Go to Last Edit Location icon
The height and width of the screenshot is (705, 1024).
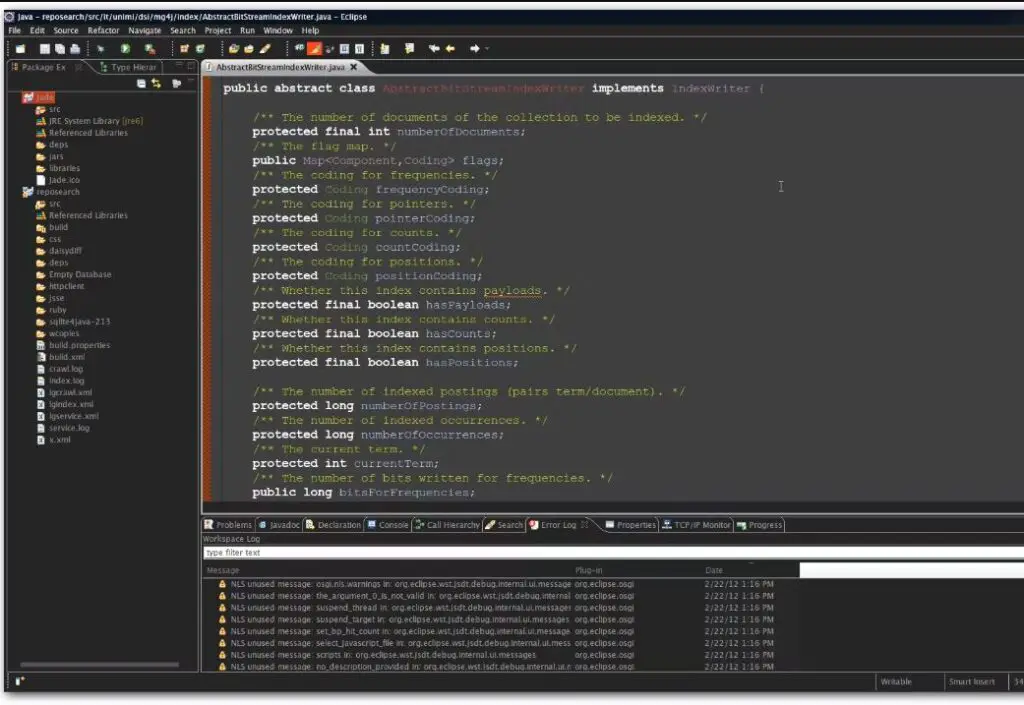(x=434, y=49)
